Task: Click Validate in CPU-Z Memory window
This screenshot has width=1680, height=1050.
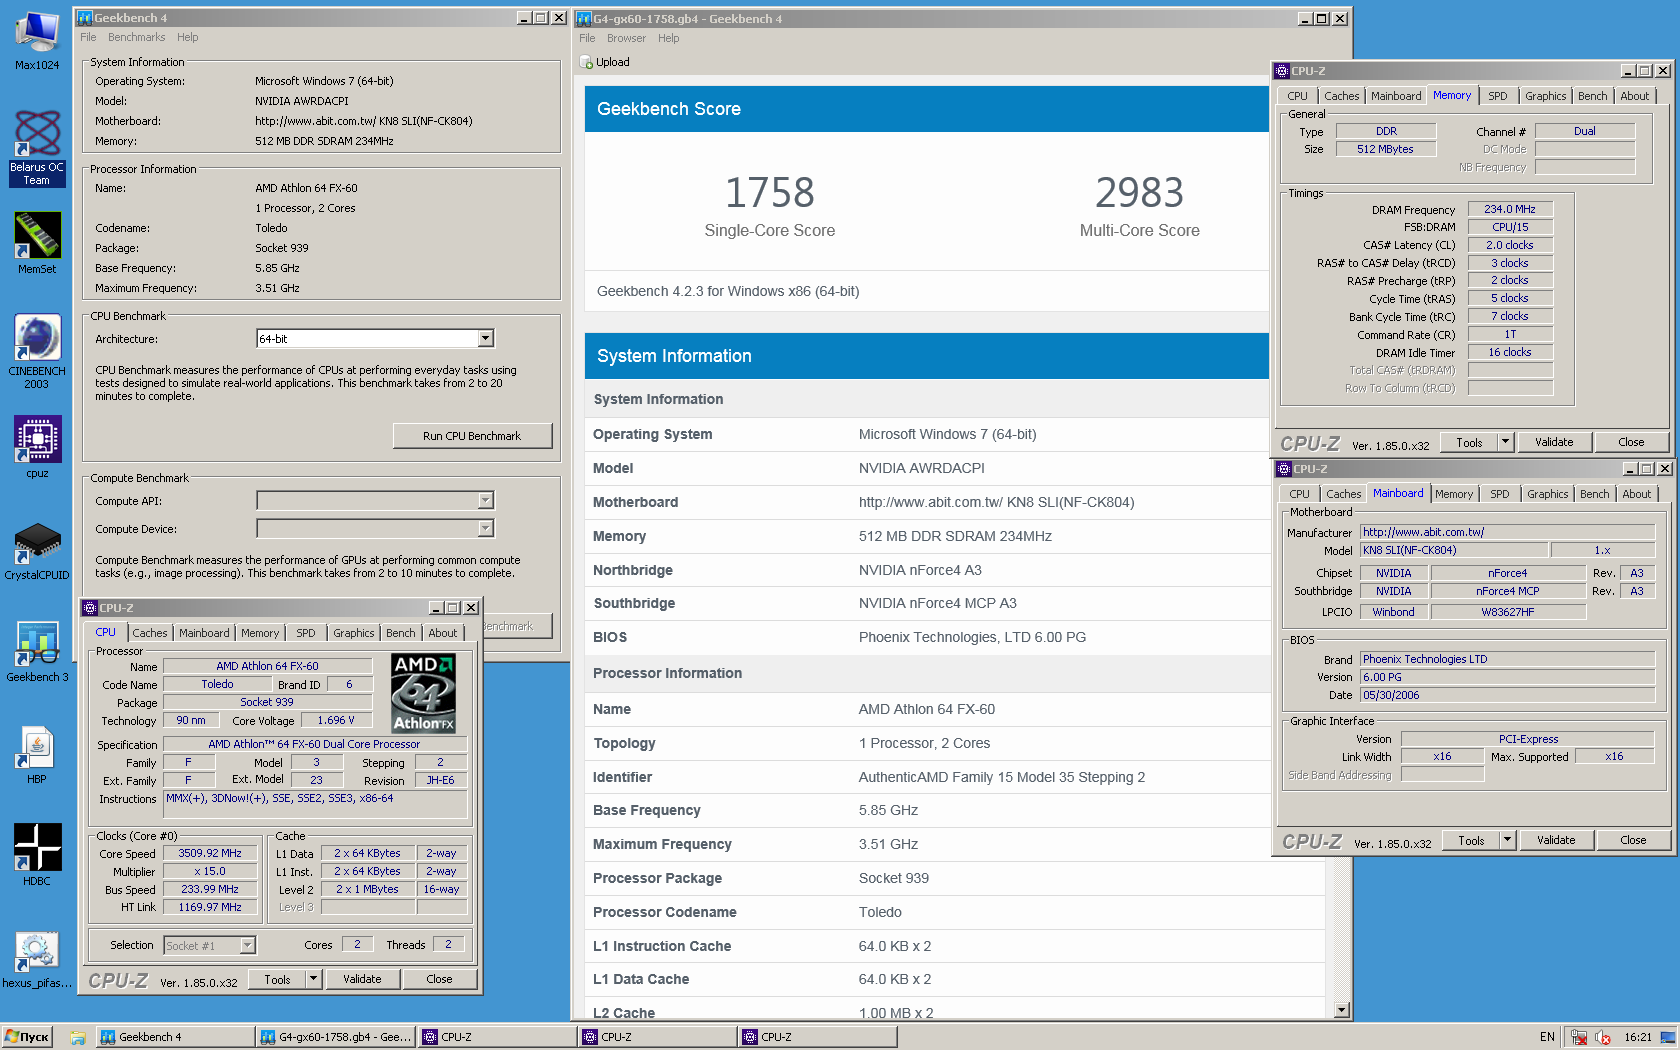Action: 1554,442
